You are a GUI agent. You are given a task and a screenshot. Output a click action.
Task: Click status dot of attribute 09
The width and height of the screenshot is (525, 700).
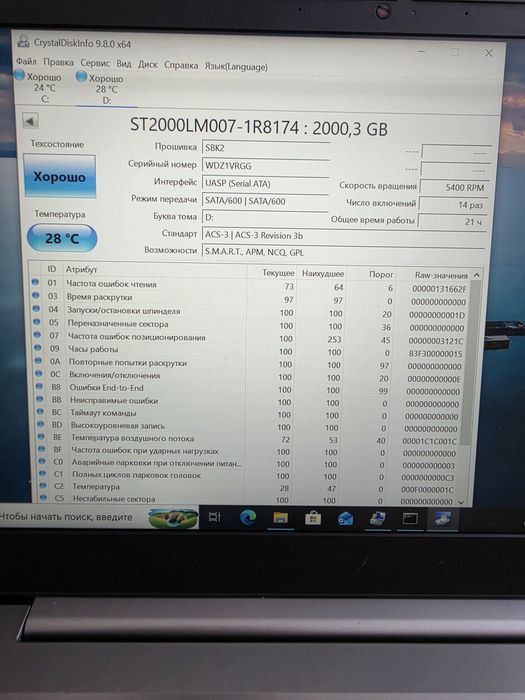pyautogui.click(x=38, y=347)
